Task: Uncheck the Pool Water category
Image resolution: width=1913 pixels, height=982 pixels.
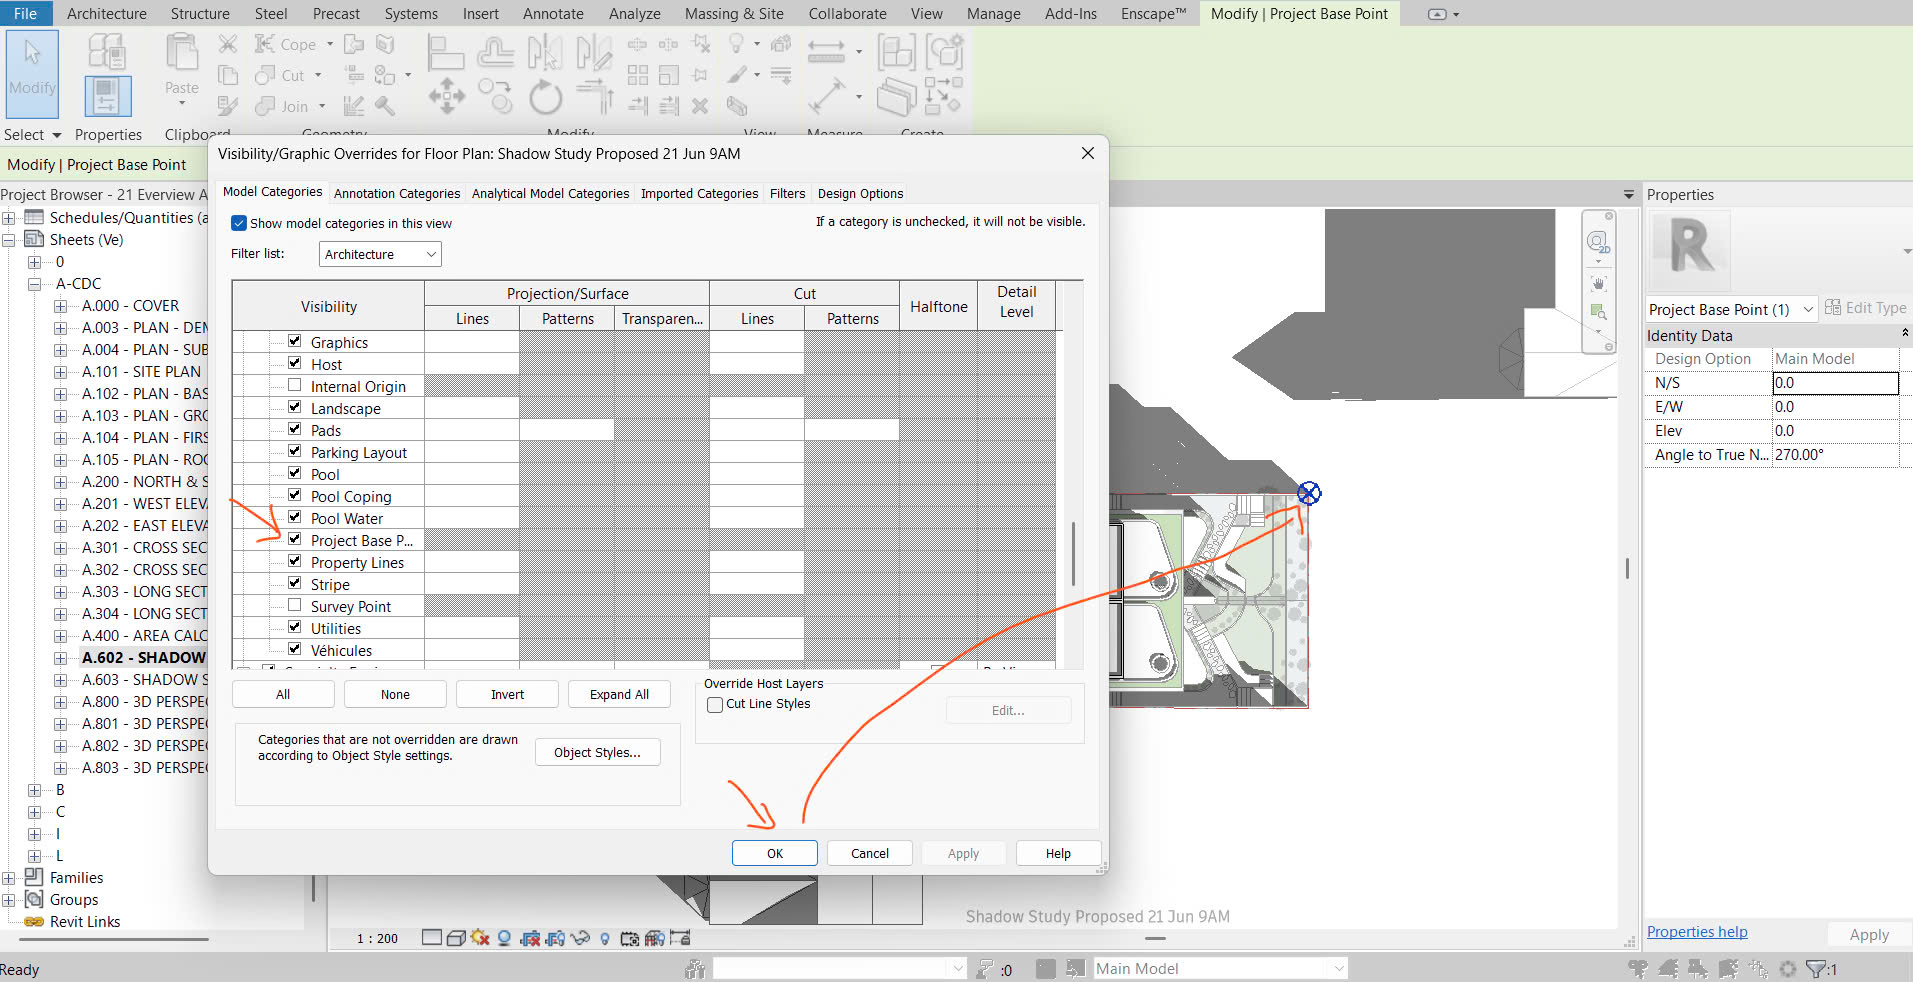Action: 294,517
